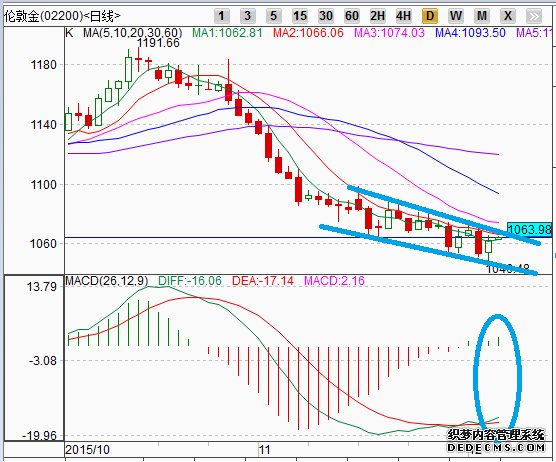This screenshot has width=556, height=462.
Task: Click the MACD(26,12,9) indicator label
Action: 107,281
